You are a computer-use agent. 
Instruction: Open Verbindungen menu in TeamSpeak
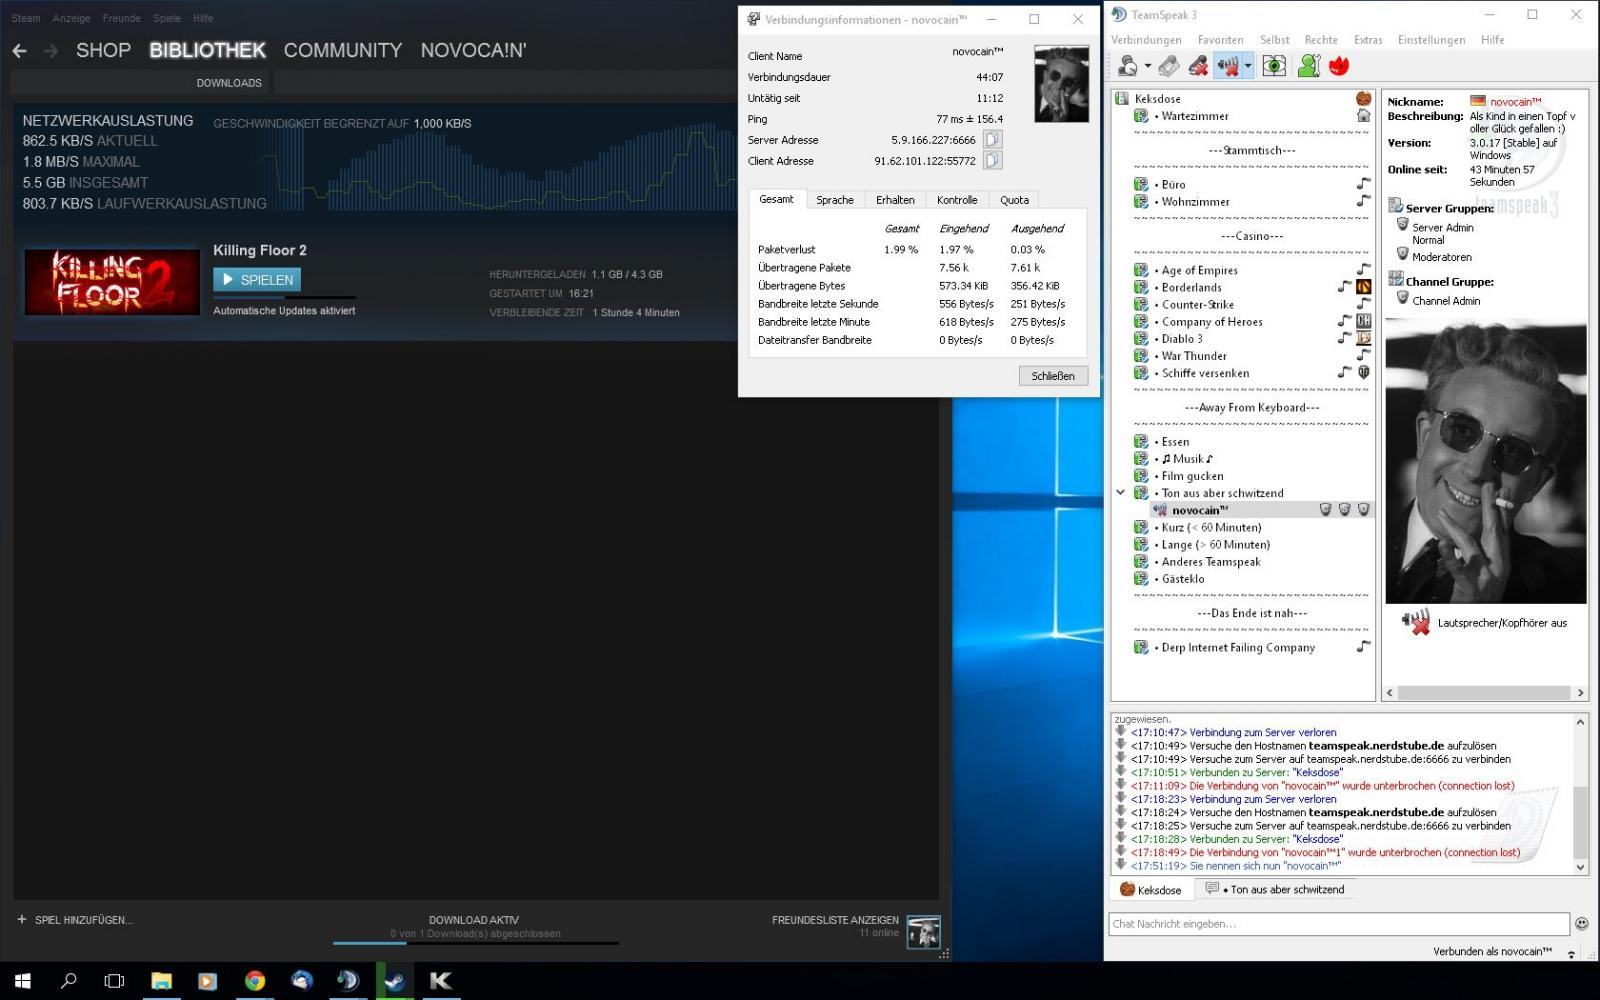(1146, 40)
